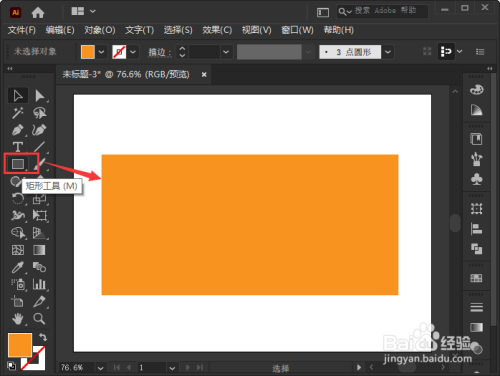Image resolution: width=500 pixels, height=376 pixels.
Task: Select the Direct Selection tool
Action: (40, 96)
